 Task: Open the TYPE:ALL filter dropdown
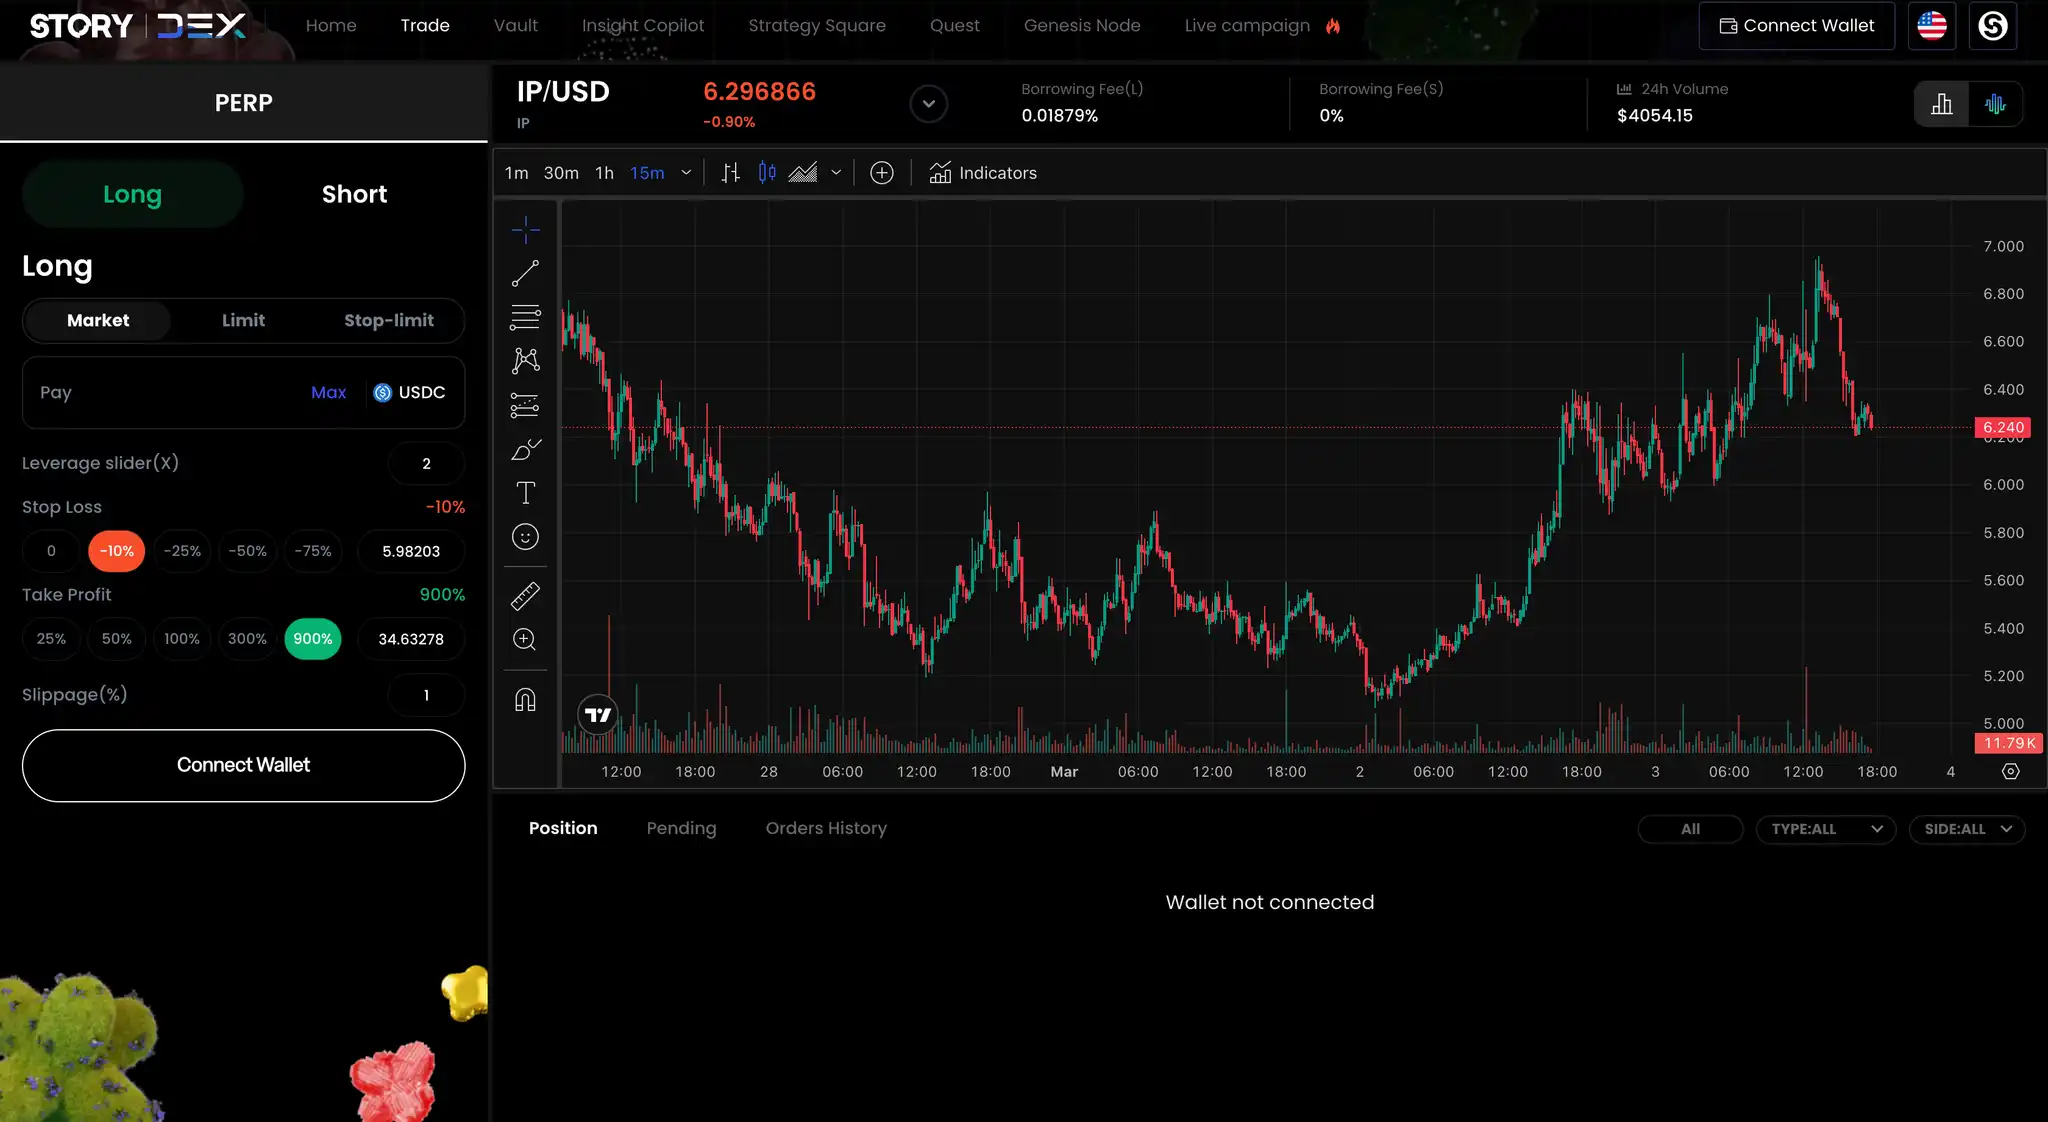(x=1825, y=829)
